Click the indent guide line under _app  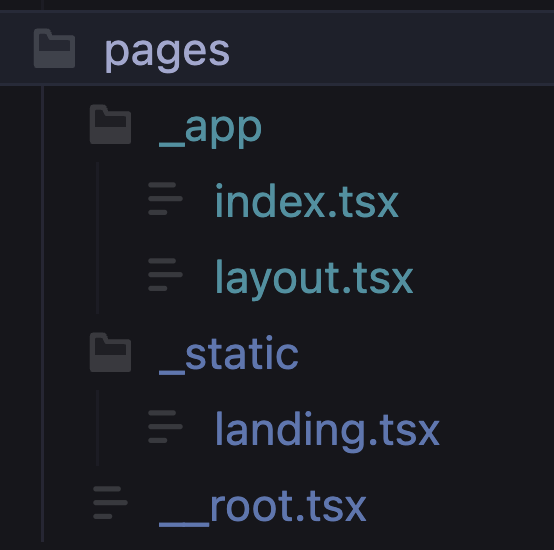tap(98, 238)
